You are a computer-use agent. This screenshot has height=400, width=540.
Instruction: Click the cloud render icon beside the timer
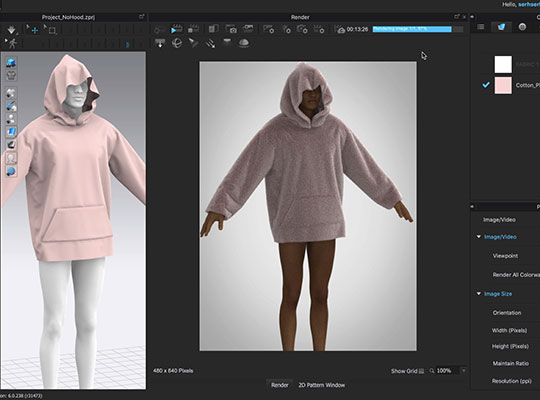tap(341, 30)
